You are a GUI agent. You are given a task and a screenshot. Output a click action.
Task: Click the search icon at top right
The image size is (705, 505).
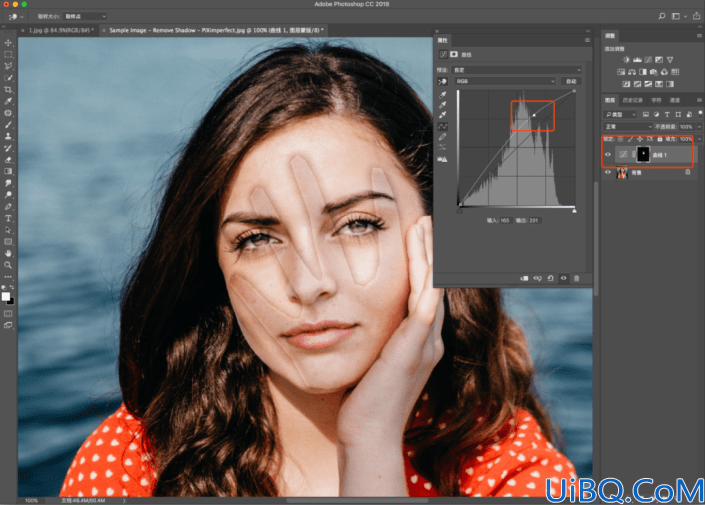662,16
